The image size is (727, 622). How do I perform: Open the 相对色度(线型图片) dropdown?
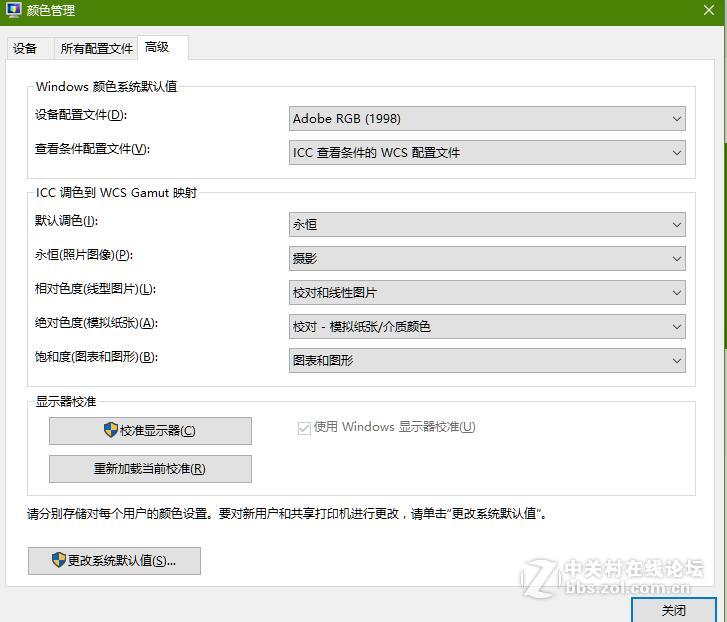487,292
